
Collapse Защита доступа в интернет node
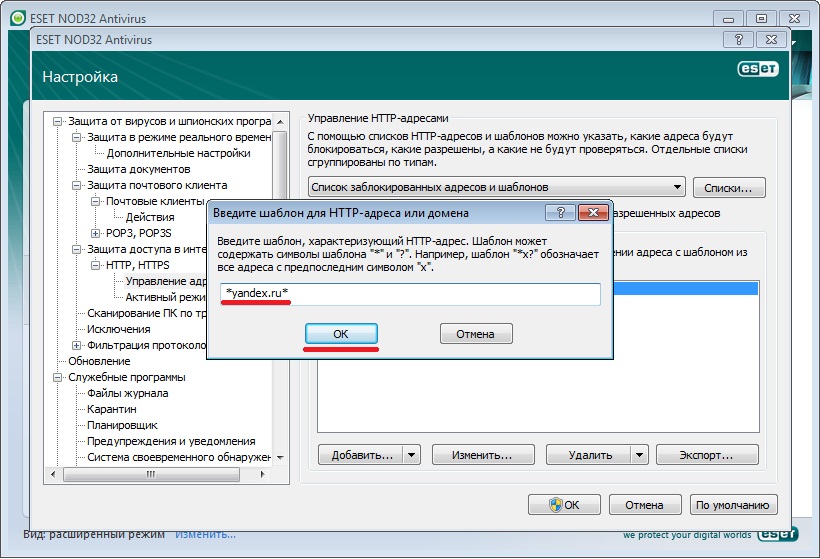tap(76, 249)
